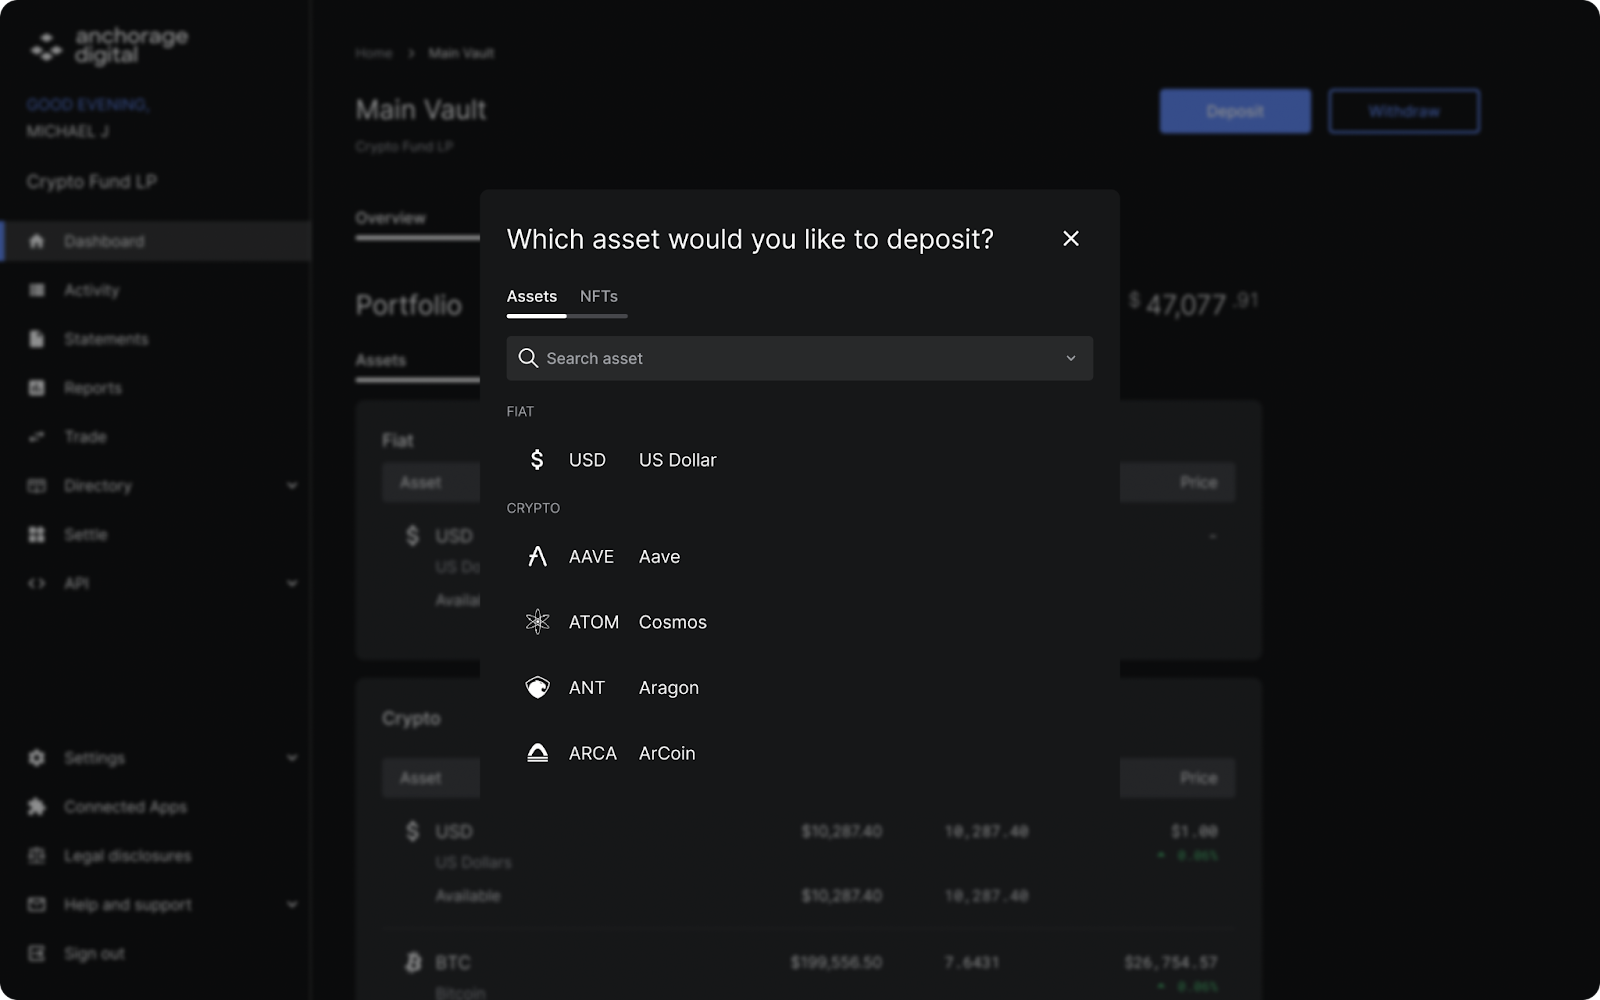Close the deposit asset dialog

tap(1070, 238)
